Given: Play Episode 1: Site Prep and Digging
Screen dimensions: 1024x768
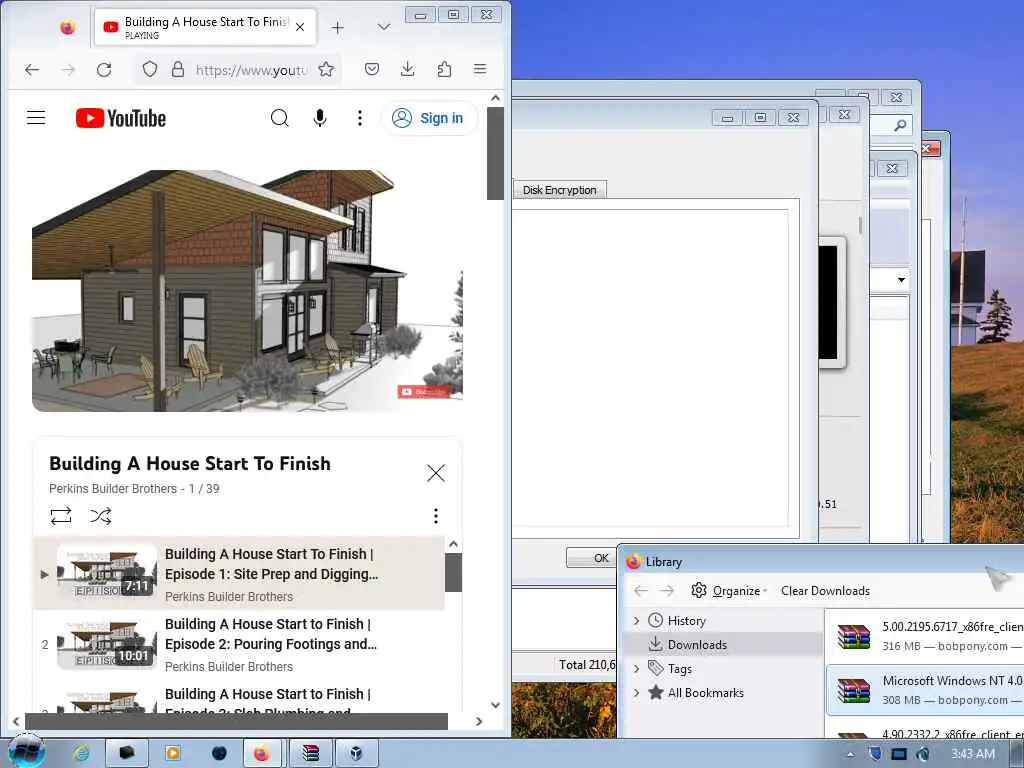Looking at the screenshot, I should click(238, 573).
